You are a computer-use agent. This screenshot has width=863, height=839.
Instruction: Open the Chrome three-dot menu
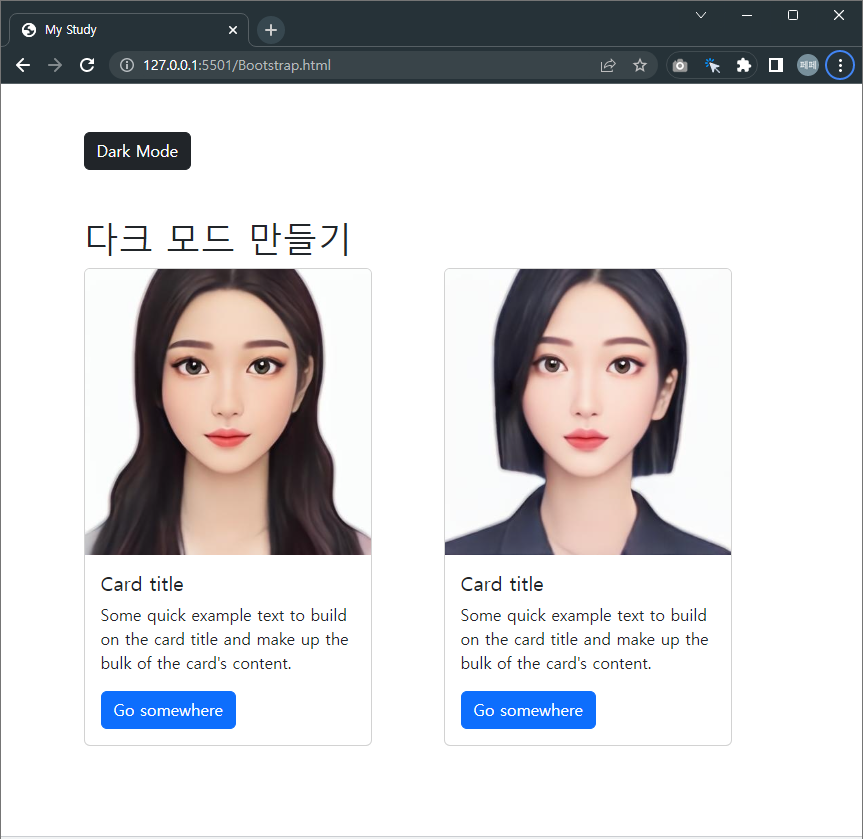(840, 65)
